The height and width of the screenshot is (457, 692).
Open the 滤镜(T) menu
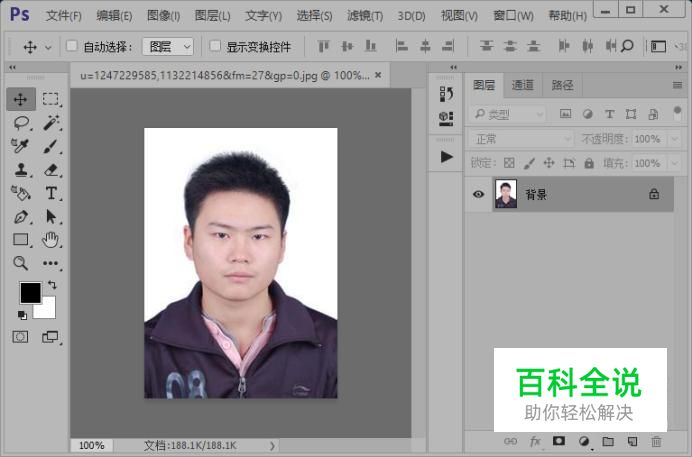tap(365, 16)
